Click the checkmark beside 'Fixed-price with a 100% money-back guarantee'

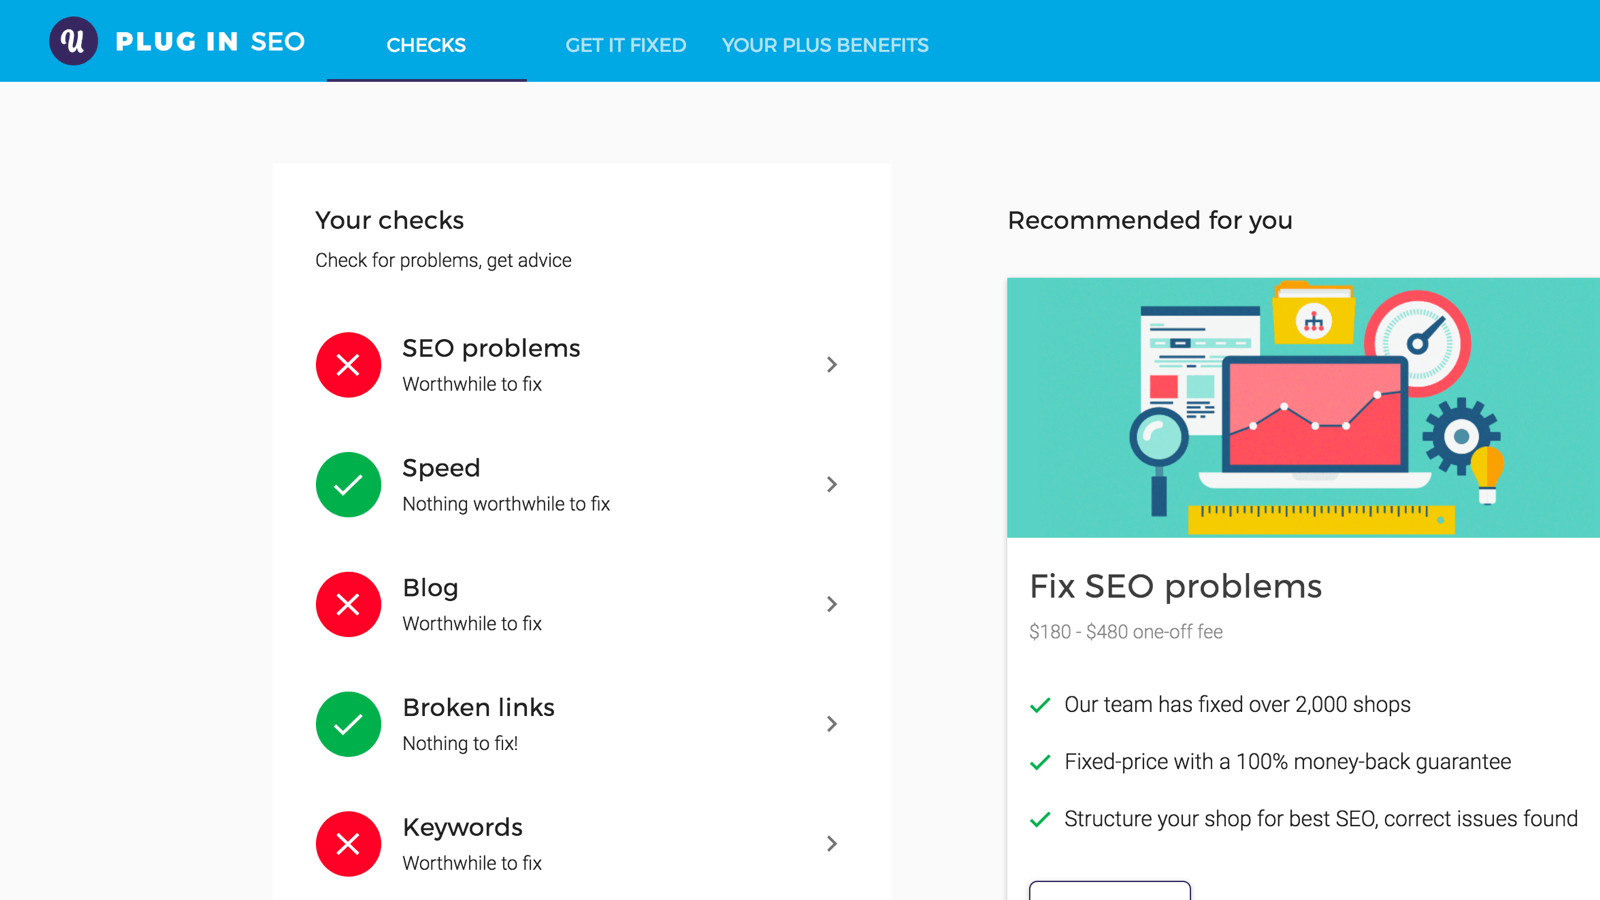(x=1040, y=761)
